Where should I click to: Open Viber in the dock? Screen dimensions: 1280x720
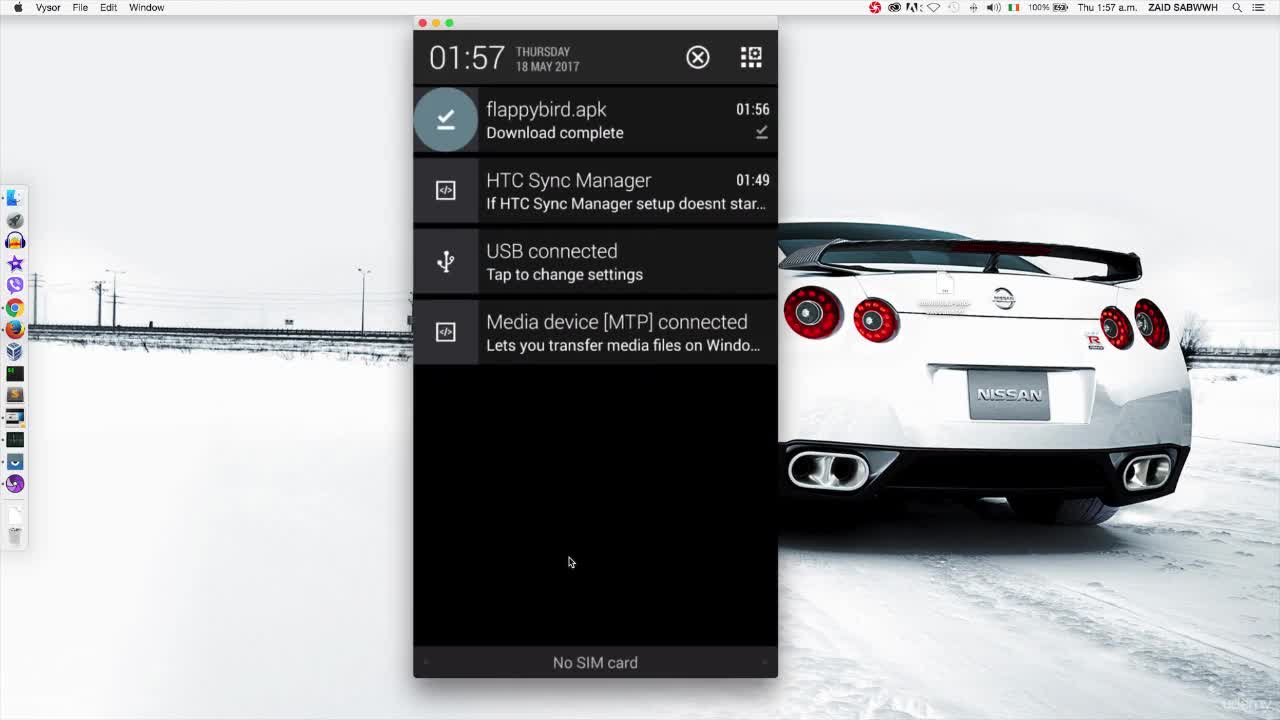coord(14,286)
